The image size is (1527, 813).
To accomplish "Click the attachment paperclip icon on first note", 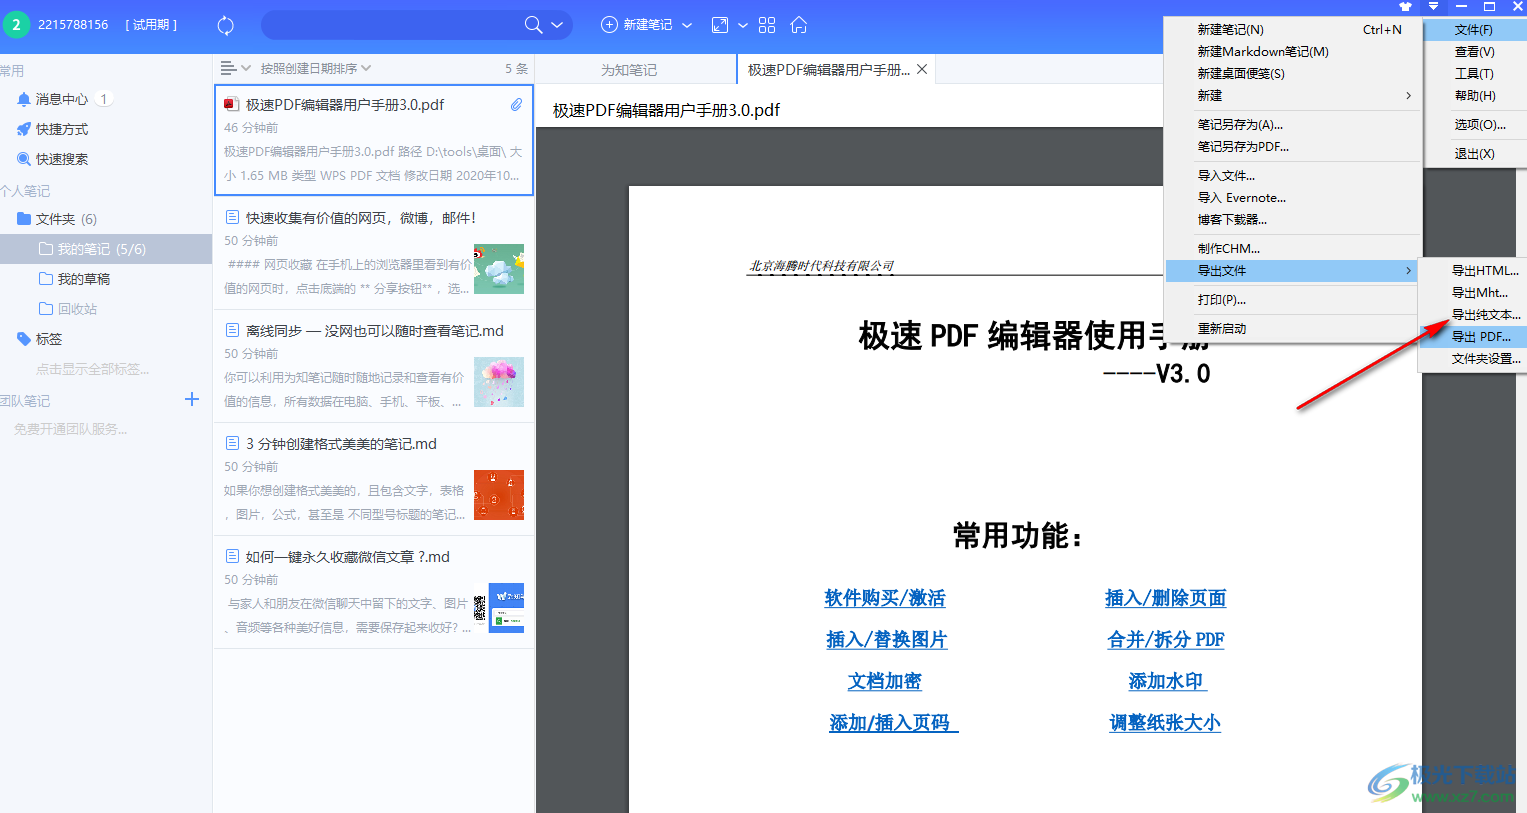I will (516, 104).
